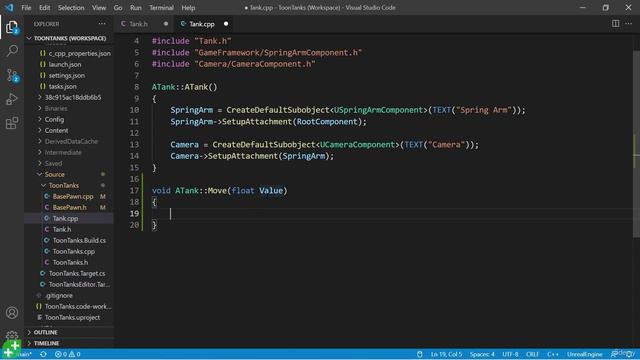
Task: Open ToonTanks.cpp in explorer
Action: point(69,252)
